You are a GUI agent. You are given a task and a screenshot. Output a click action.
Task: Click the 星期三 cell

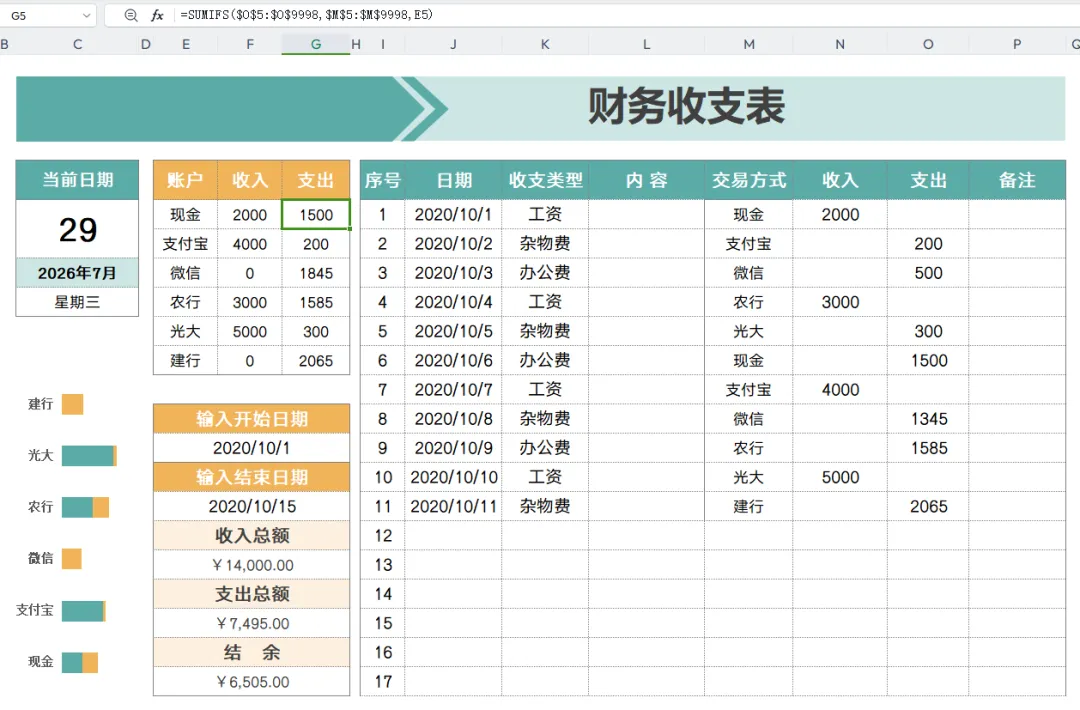coord(77,302)
